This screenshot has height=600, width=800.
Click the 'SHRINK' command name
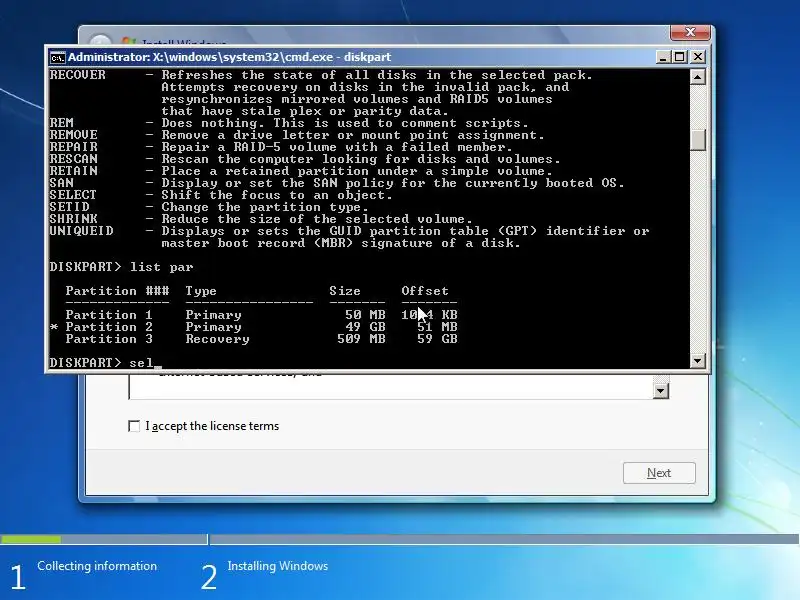coord(73,219)
